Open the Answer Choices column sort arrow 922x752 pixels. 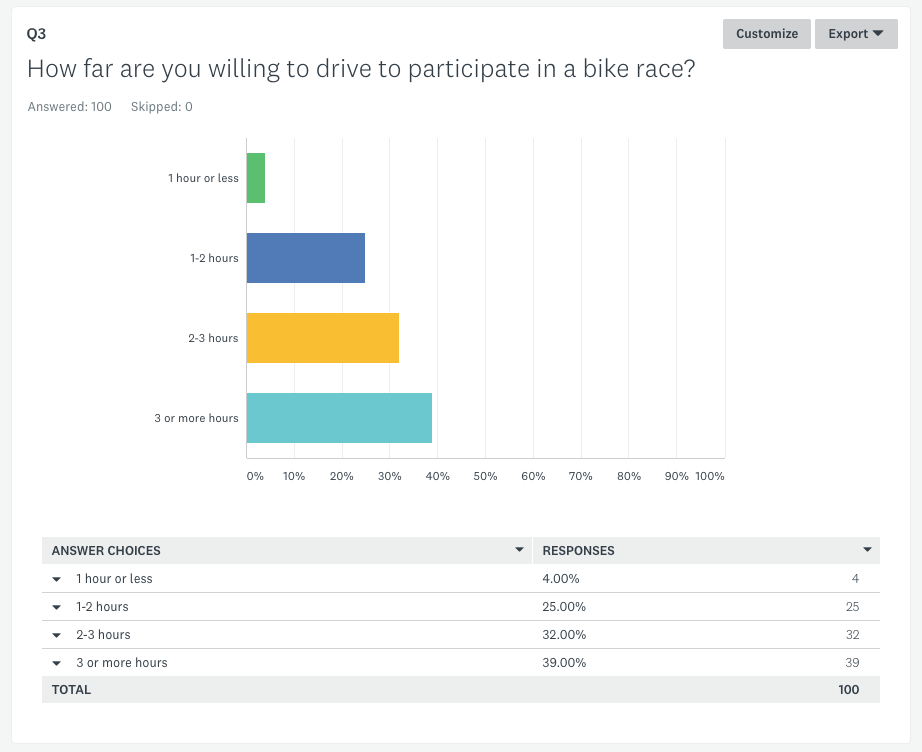pos(519,550)
